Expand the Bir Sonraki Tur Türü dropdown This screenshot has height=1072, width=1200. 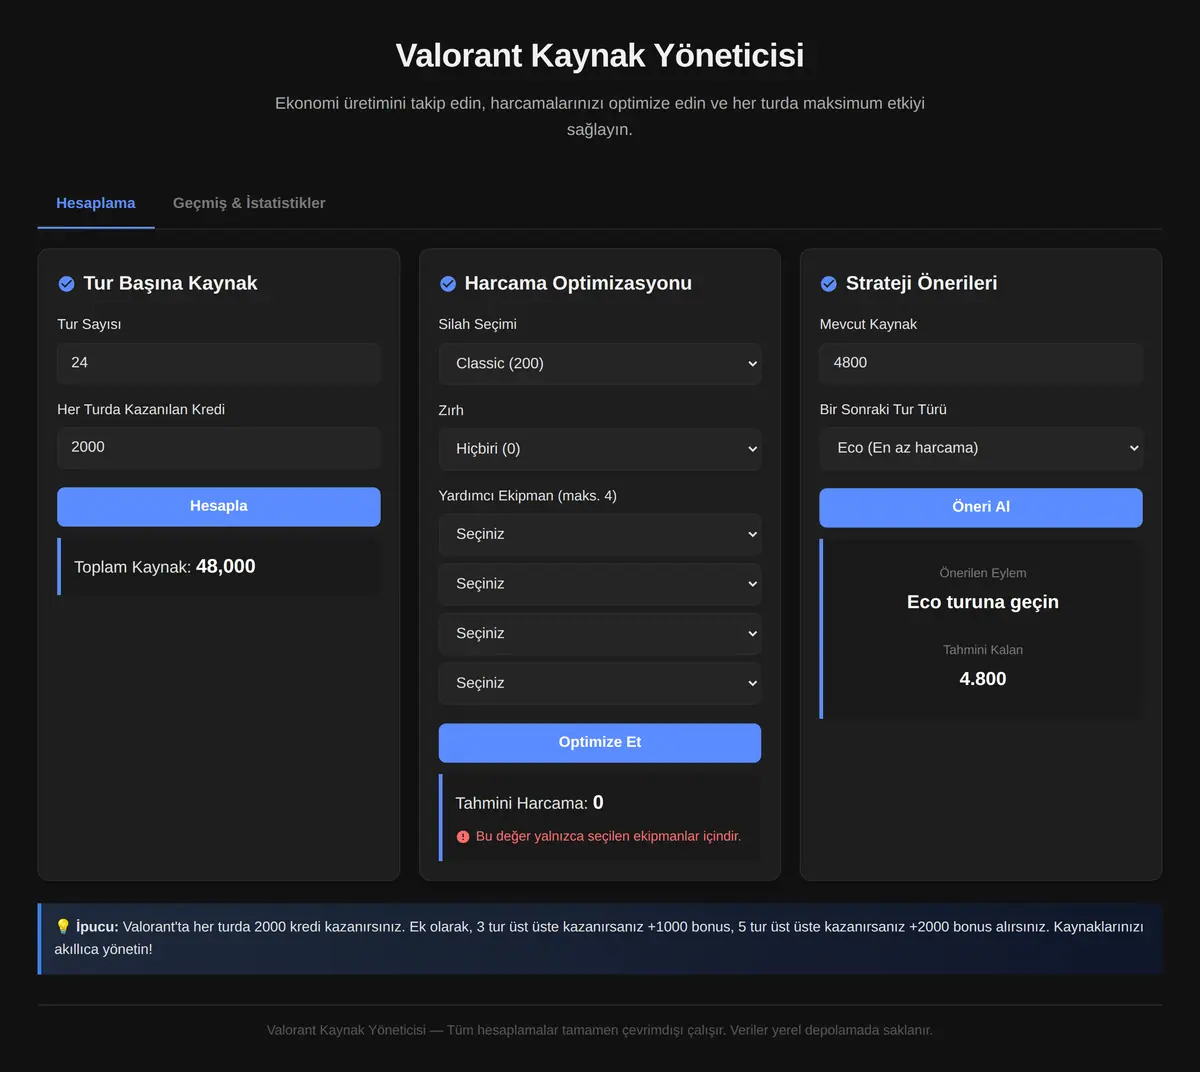981,448
